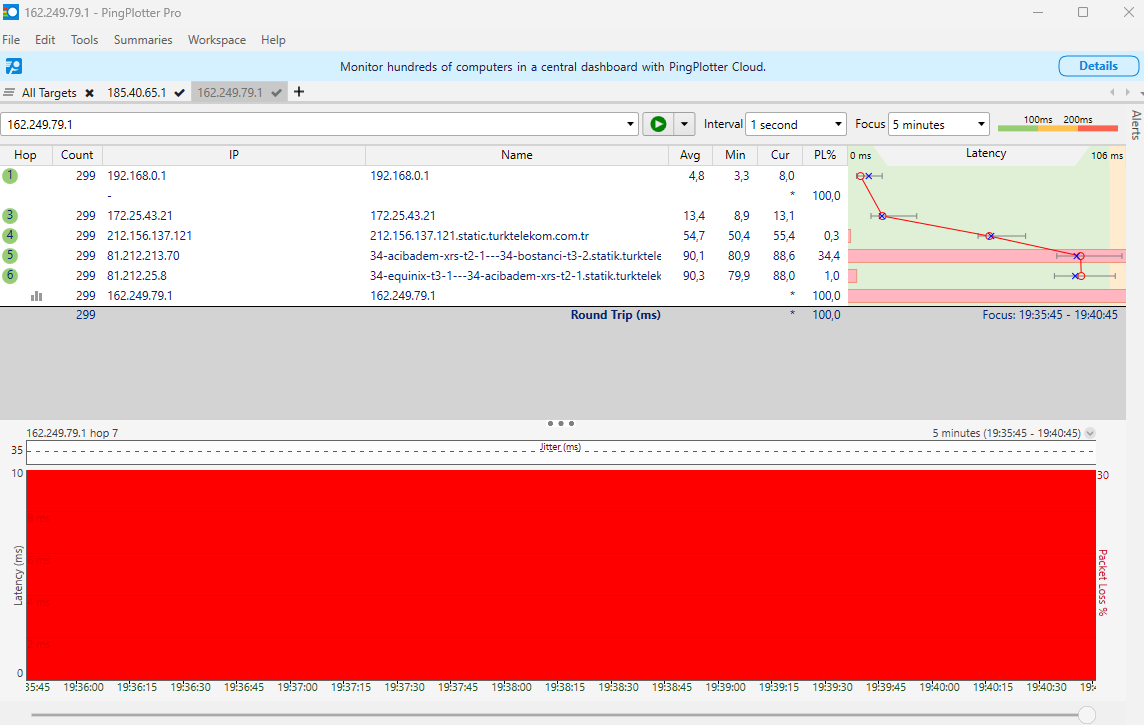Select IP cell 212.156.137.121
The height and width of the screenshot is (725, 1144).
click(x=150, y=236)
